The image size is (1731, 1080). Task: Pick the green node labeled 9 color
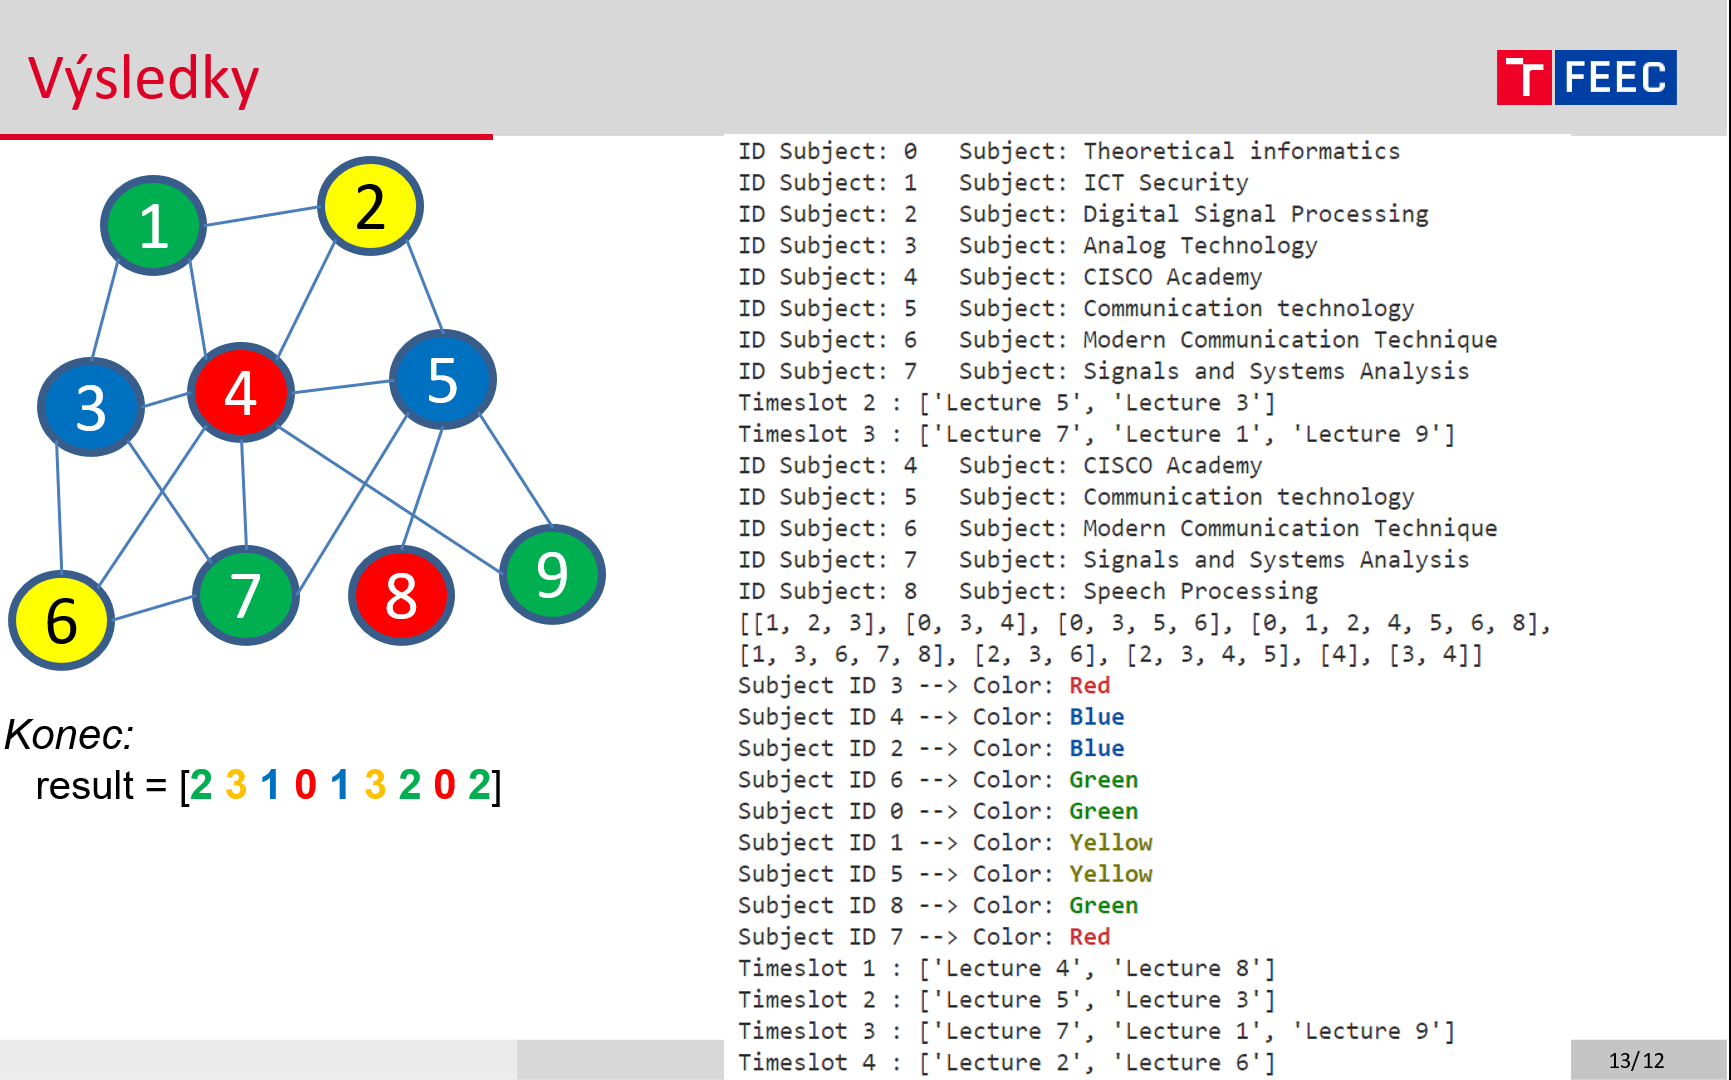click(551, 573)
